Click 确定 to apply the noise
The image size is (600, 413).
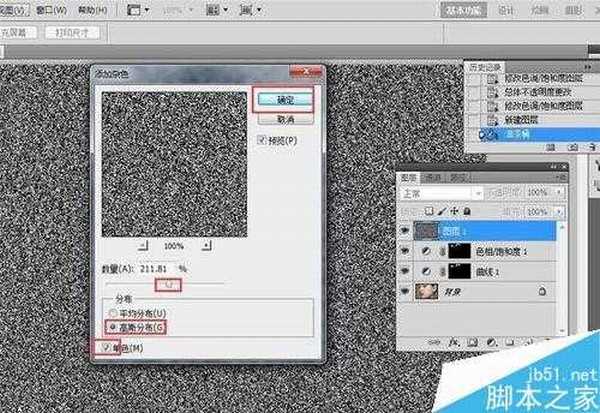pyautogui.click(x=282, y=99)
